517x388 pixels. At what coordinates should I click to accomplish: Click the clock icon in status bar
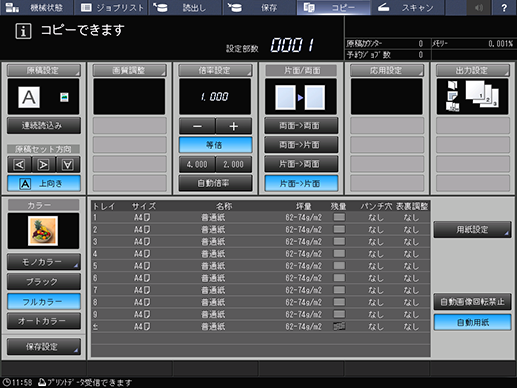click(x=6, y=382)
